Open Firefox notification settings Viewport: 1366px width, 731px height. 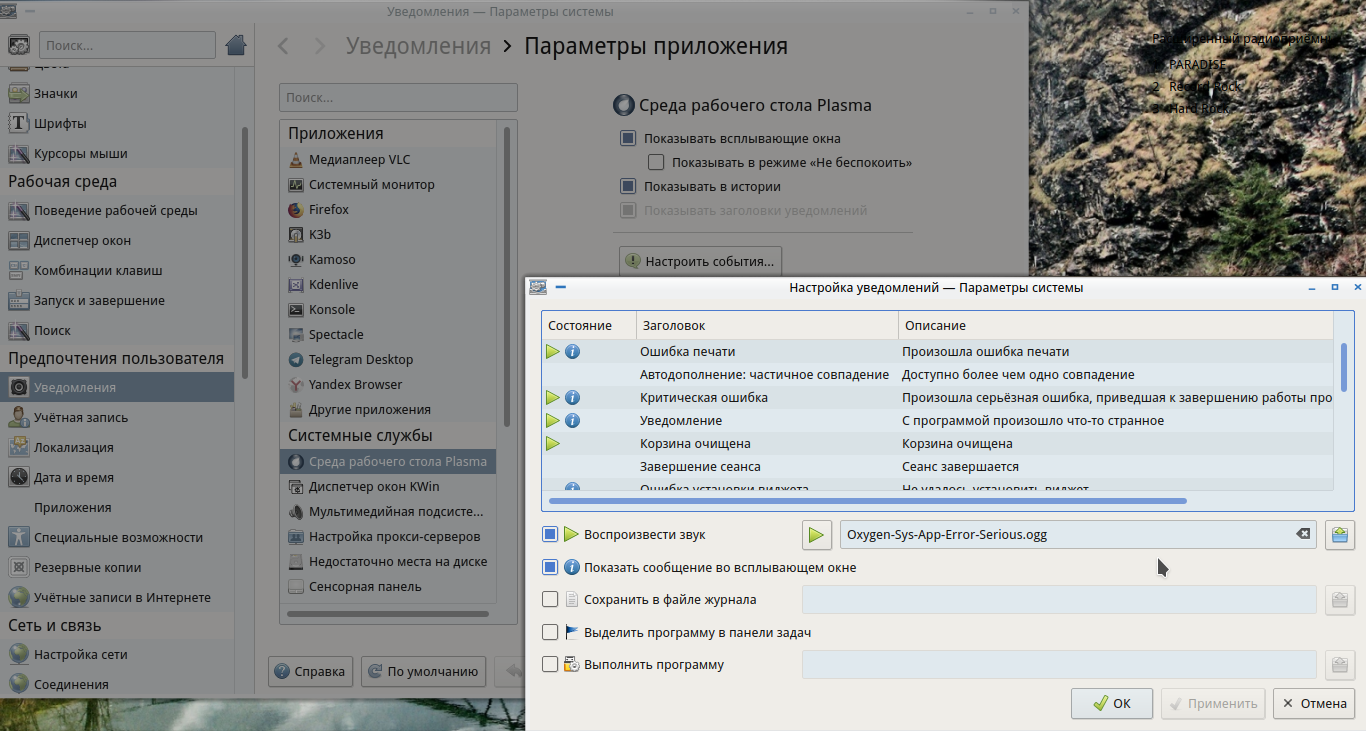pyautogui.click(x=328, y=210)
